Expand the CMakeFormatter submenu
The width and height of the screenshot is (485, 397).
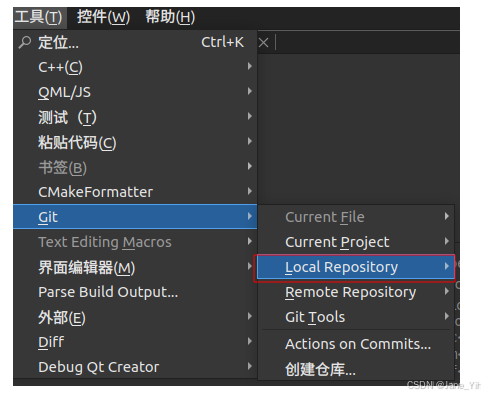(135, 192)
